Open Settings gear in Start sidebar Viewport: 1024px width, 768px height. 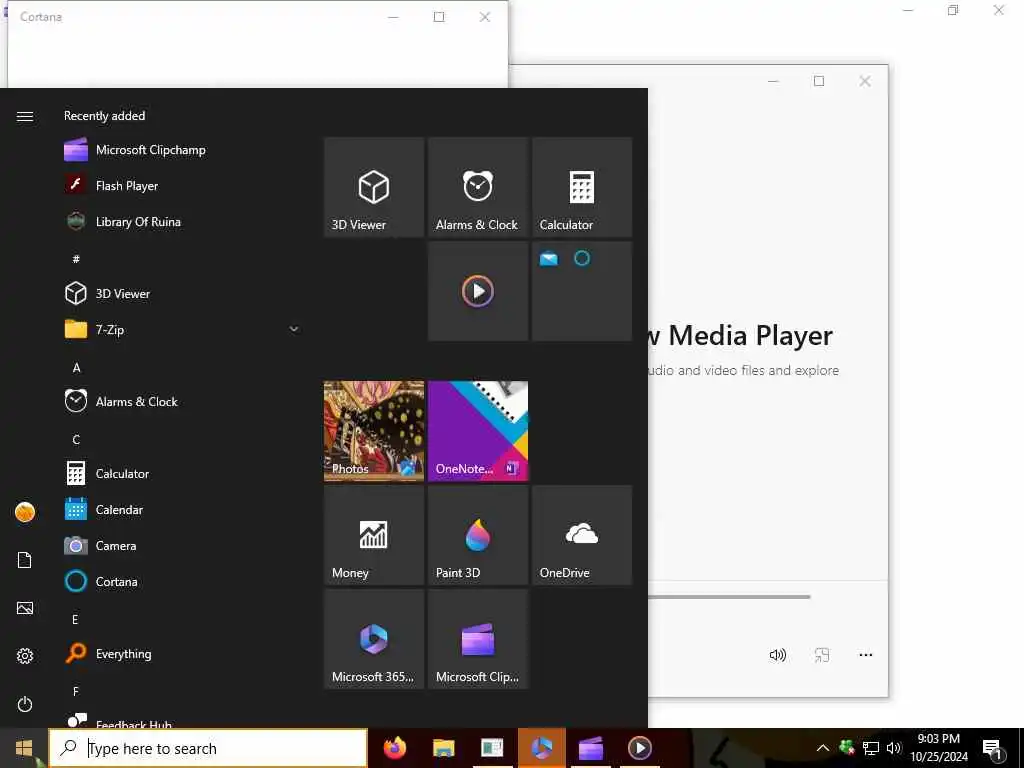25,656
